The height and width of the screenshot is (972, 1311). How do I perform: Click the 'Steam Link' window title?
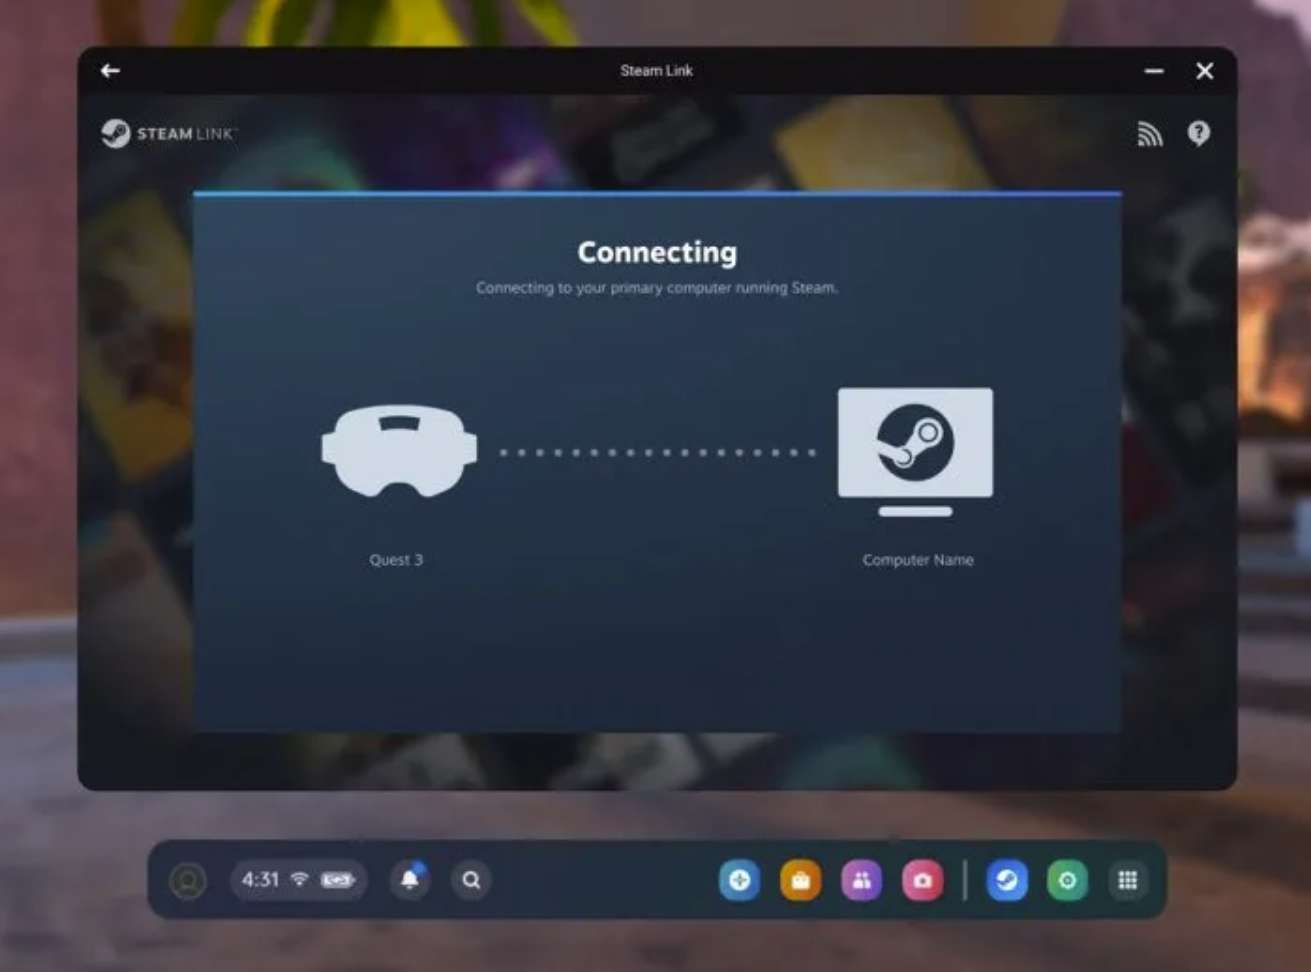point(656,71)
